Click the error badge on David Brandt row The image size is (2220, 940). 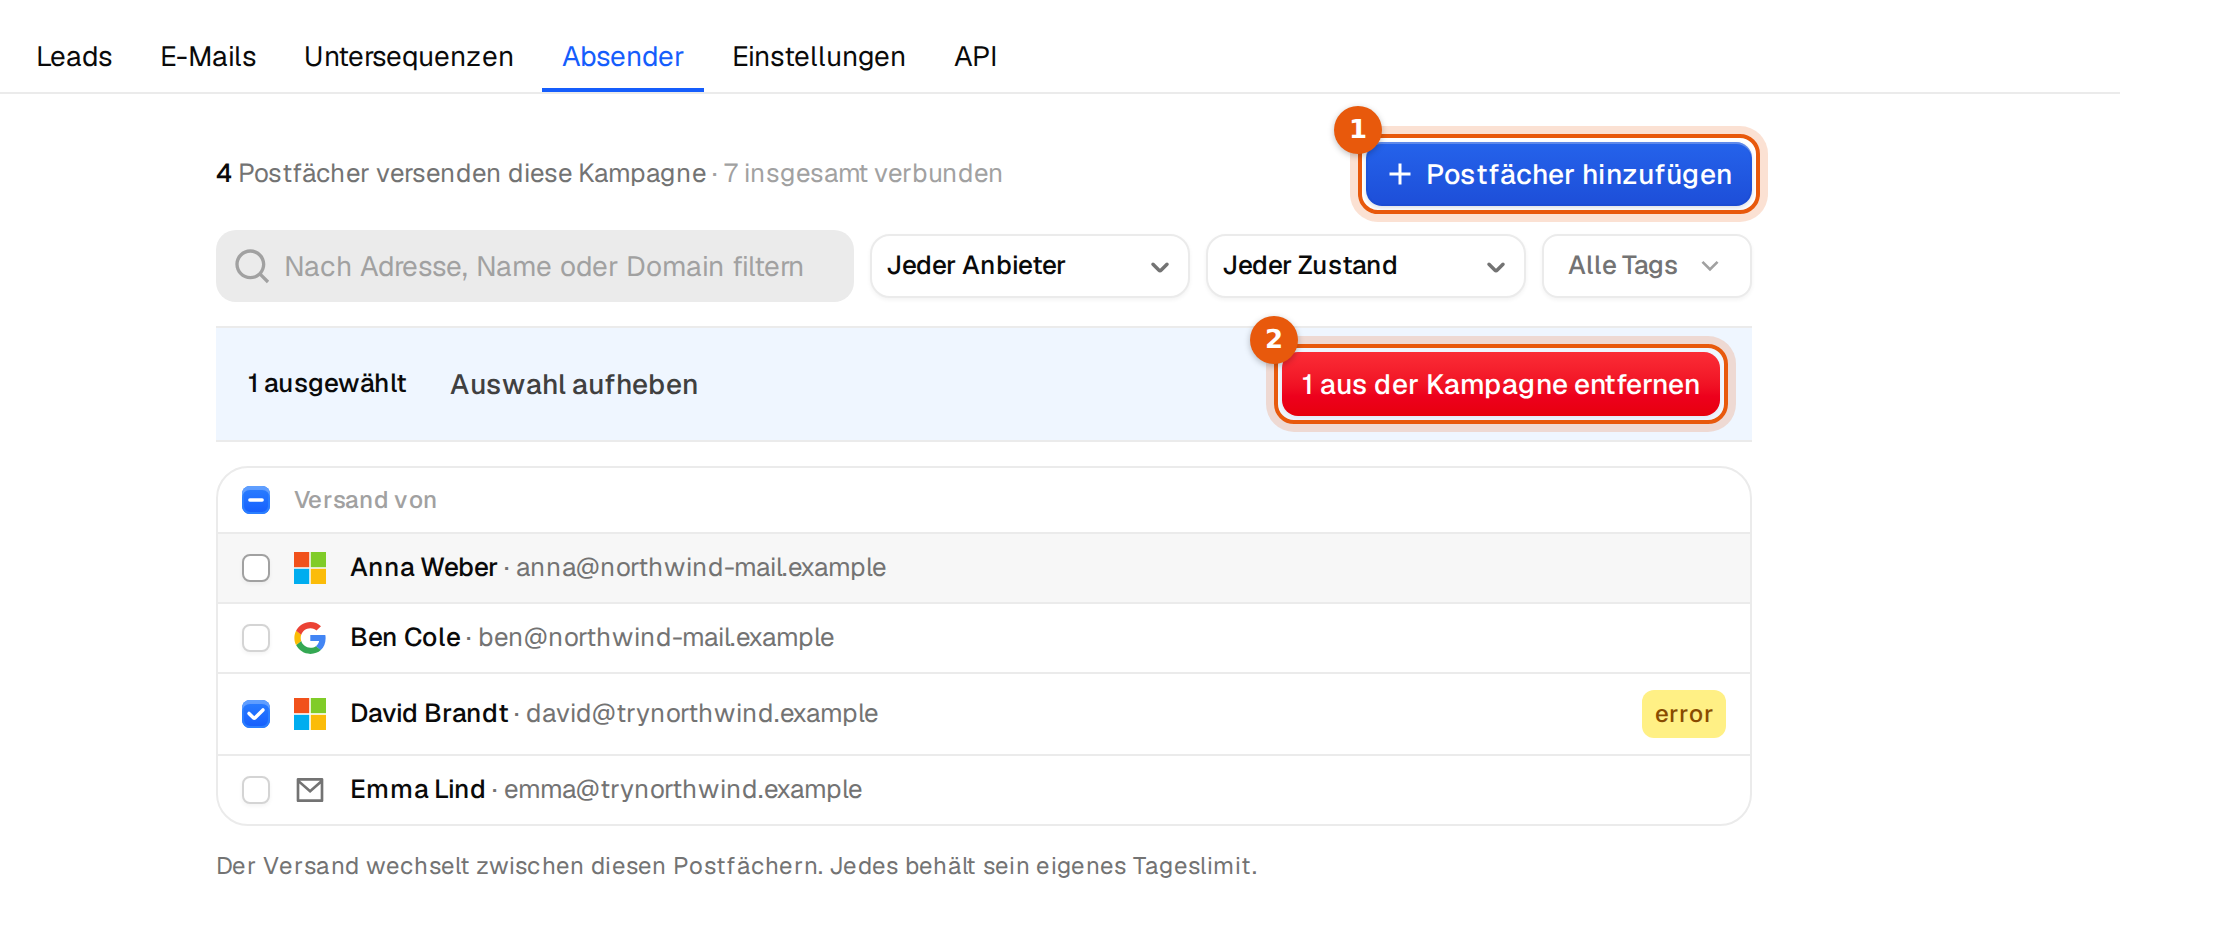[x=1684, y=714]
